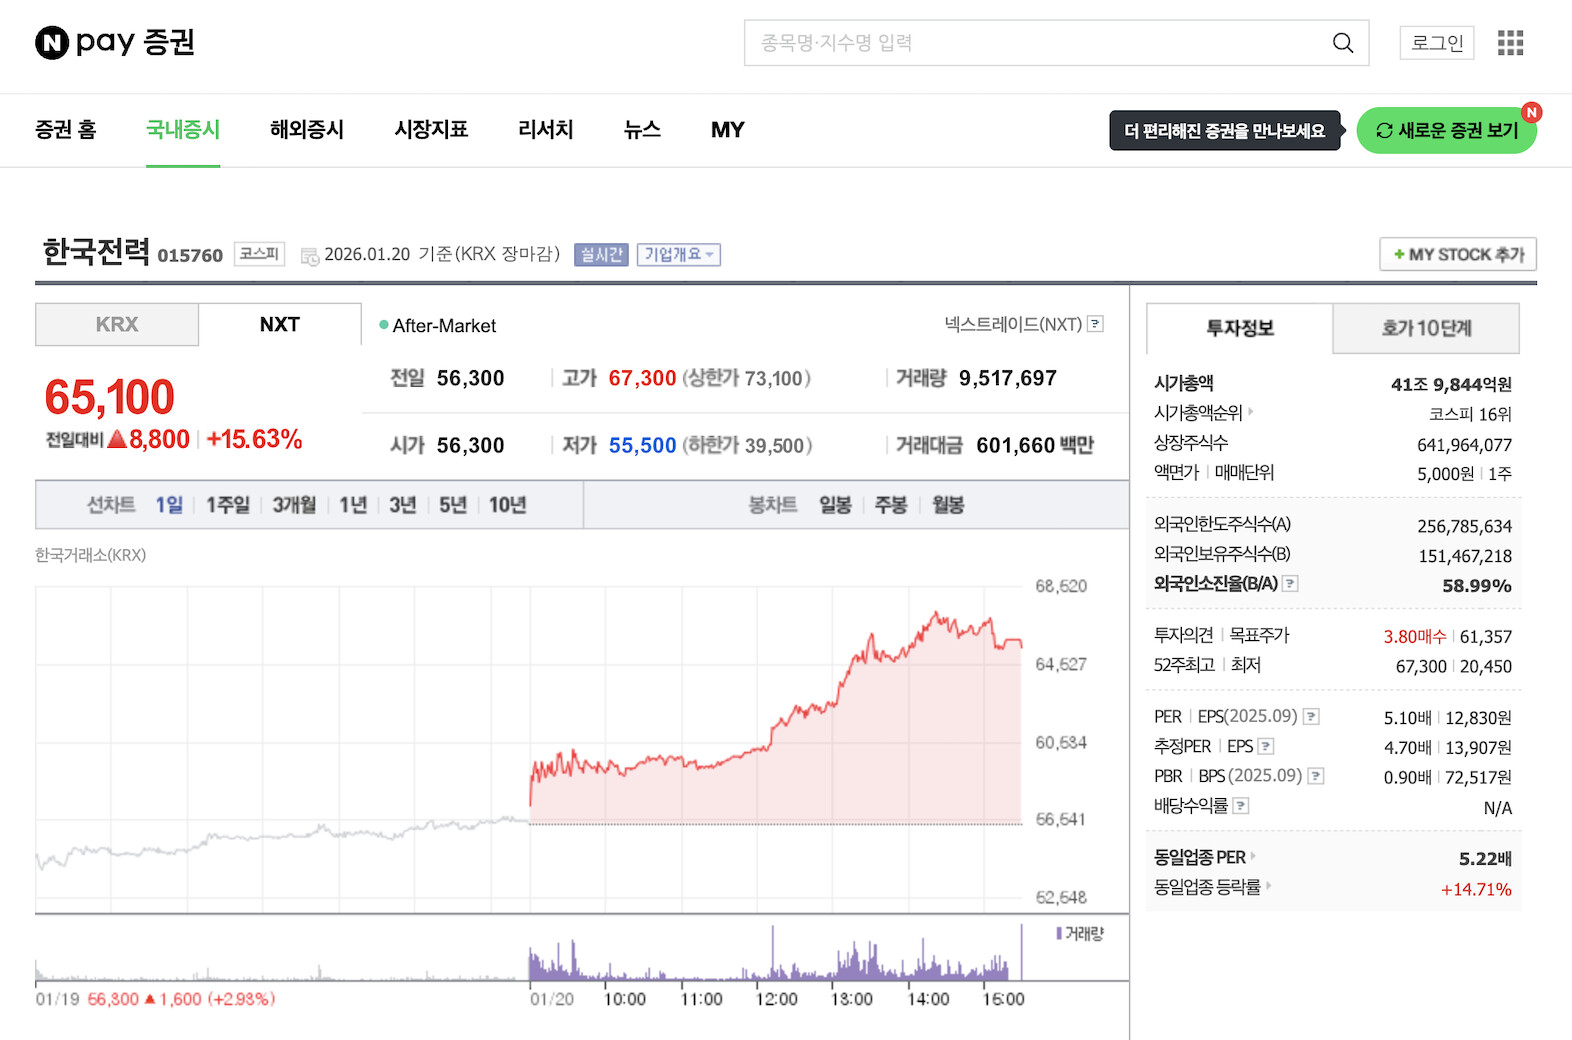Click the clock icon beside the date
1572x1040 pixels.
(x=310, y=256)
